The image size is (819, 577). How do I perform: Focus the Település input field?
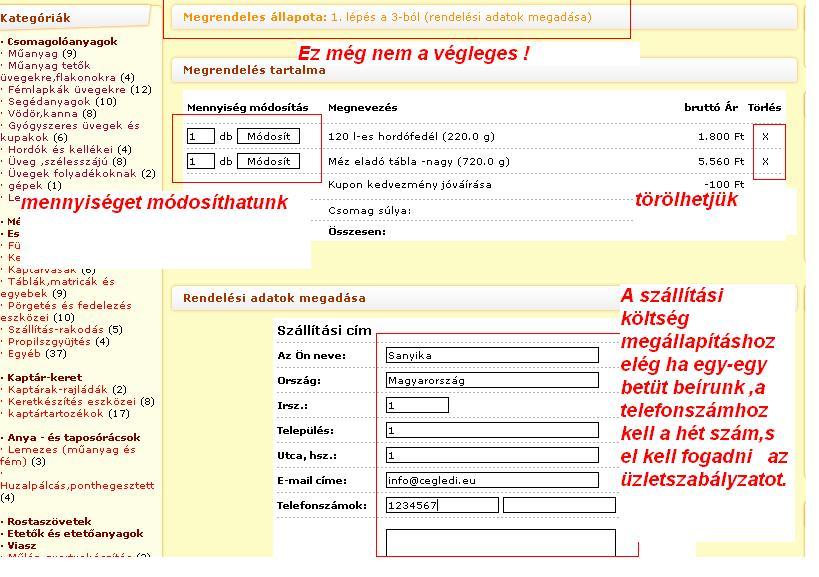click(492, 430)
